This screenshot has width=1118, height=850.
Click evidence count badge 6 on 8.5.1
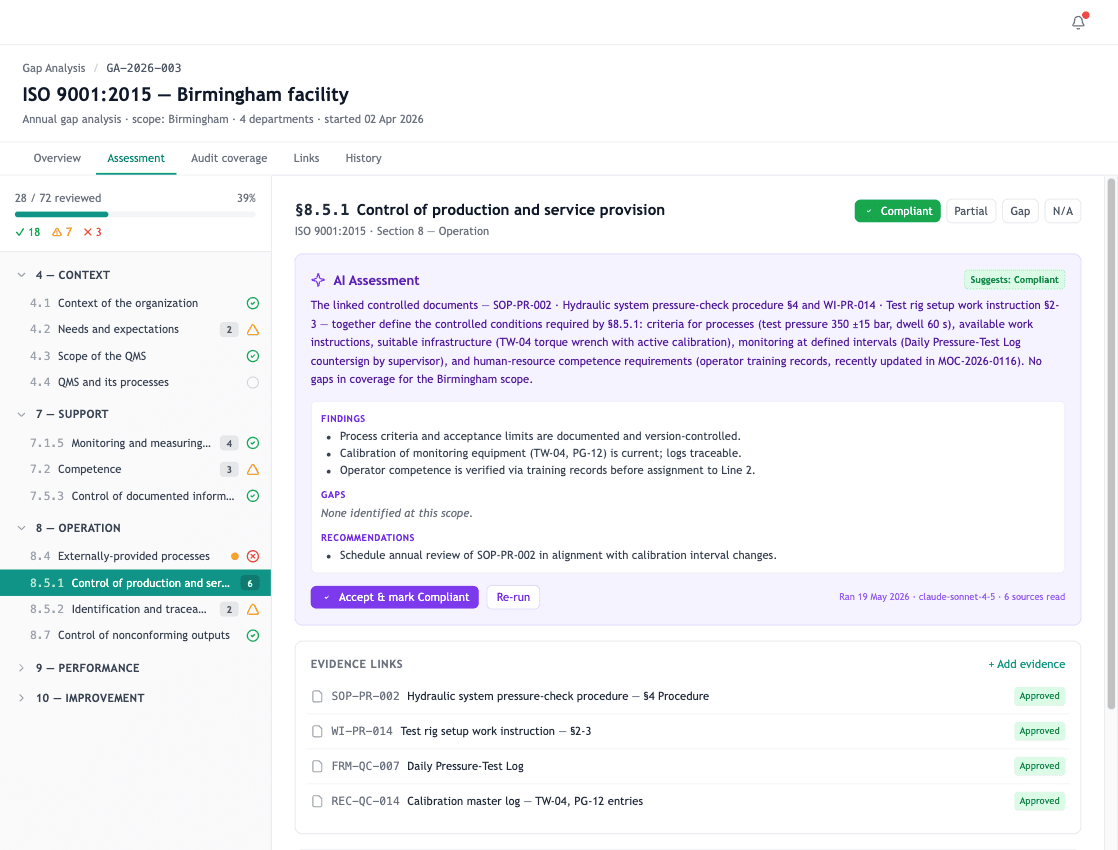[x=250, y=583]
